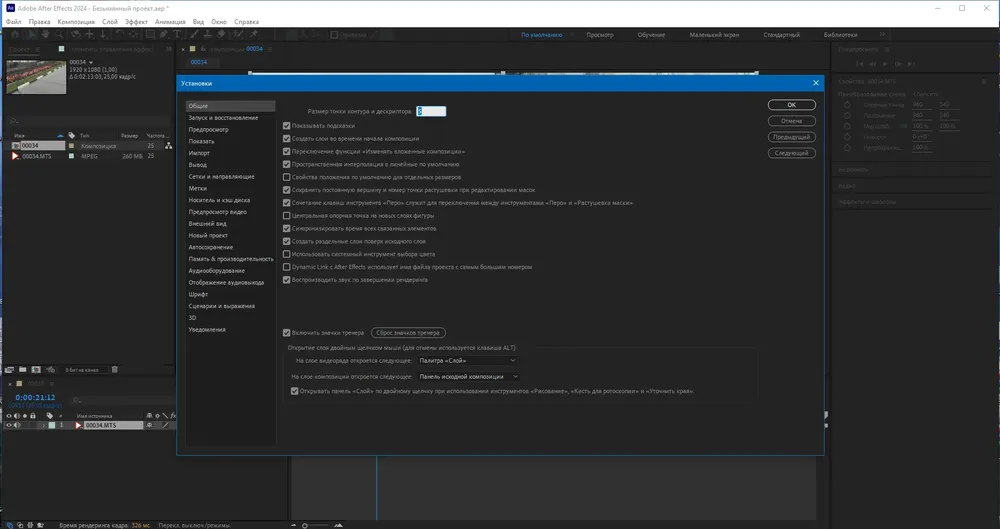
Task: Create new folder in Project panel
Action: (x=22, y=369)
